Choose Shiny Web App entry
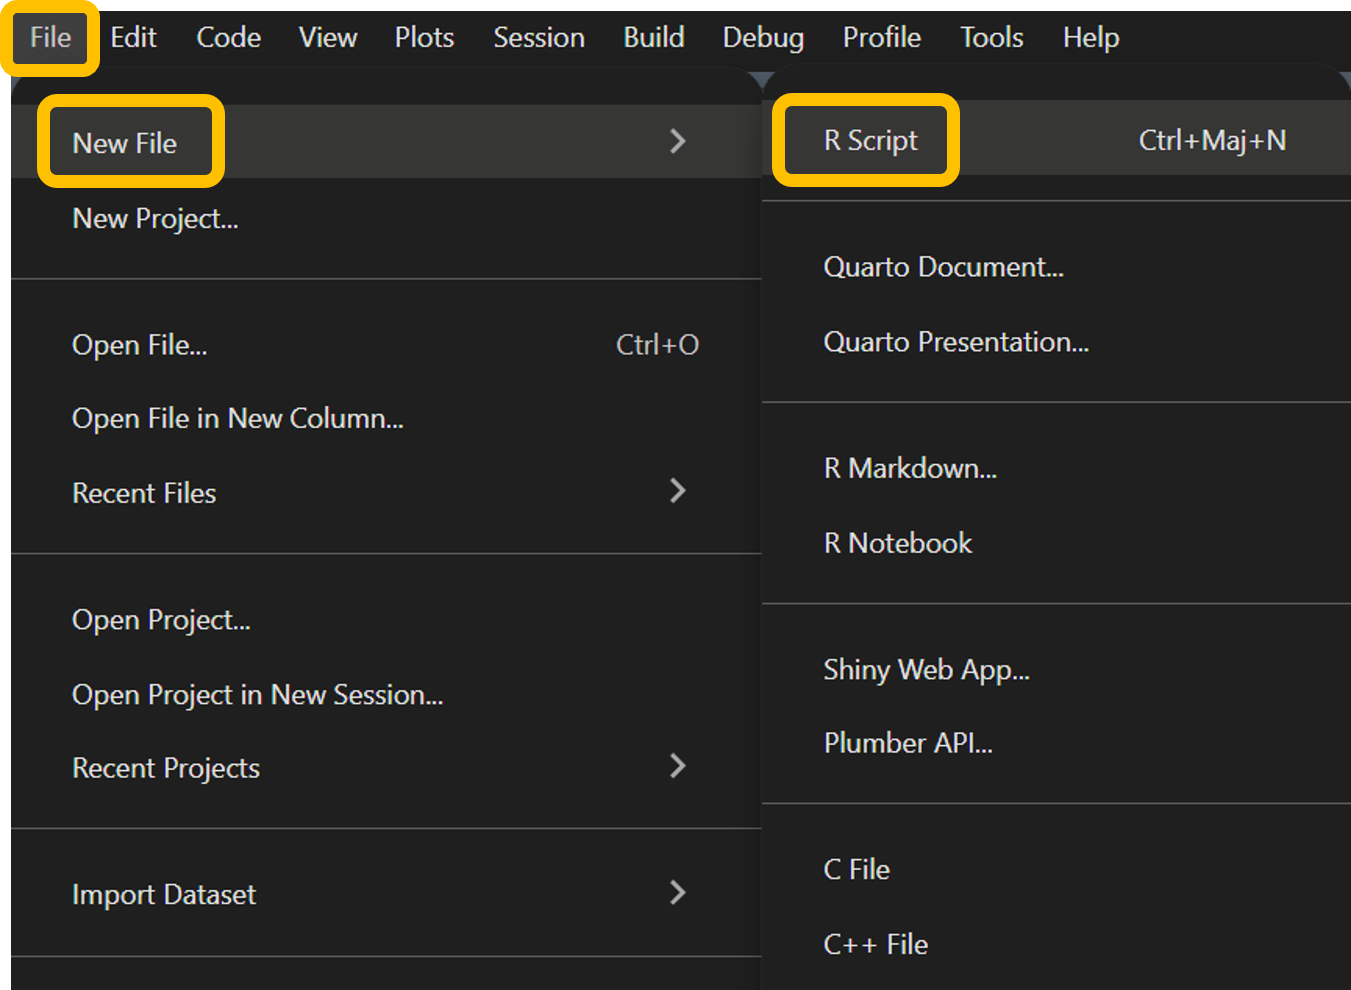Screen dimensions: 1351x990 [925, 669]
